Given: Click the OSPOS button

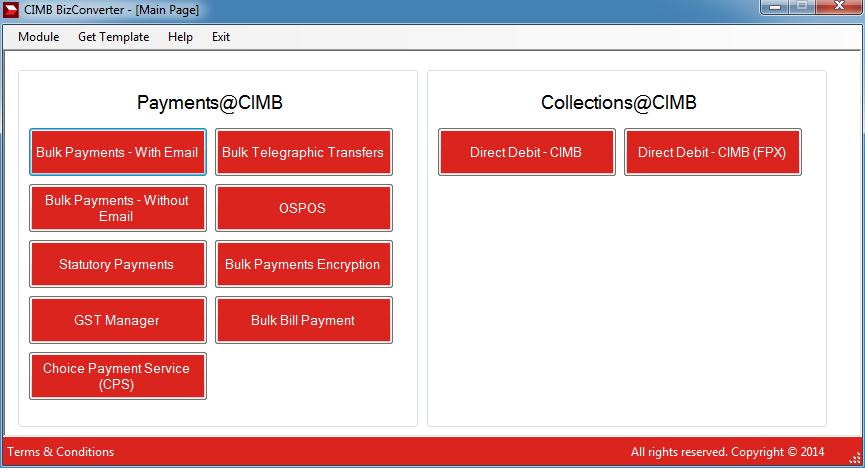Looking at the screenshot, I should tap(303, 208).
